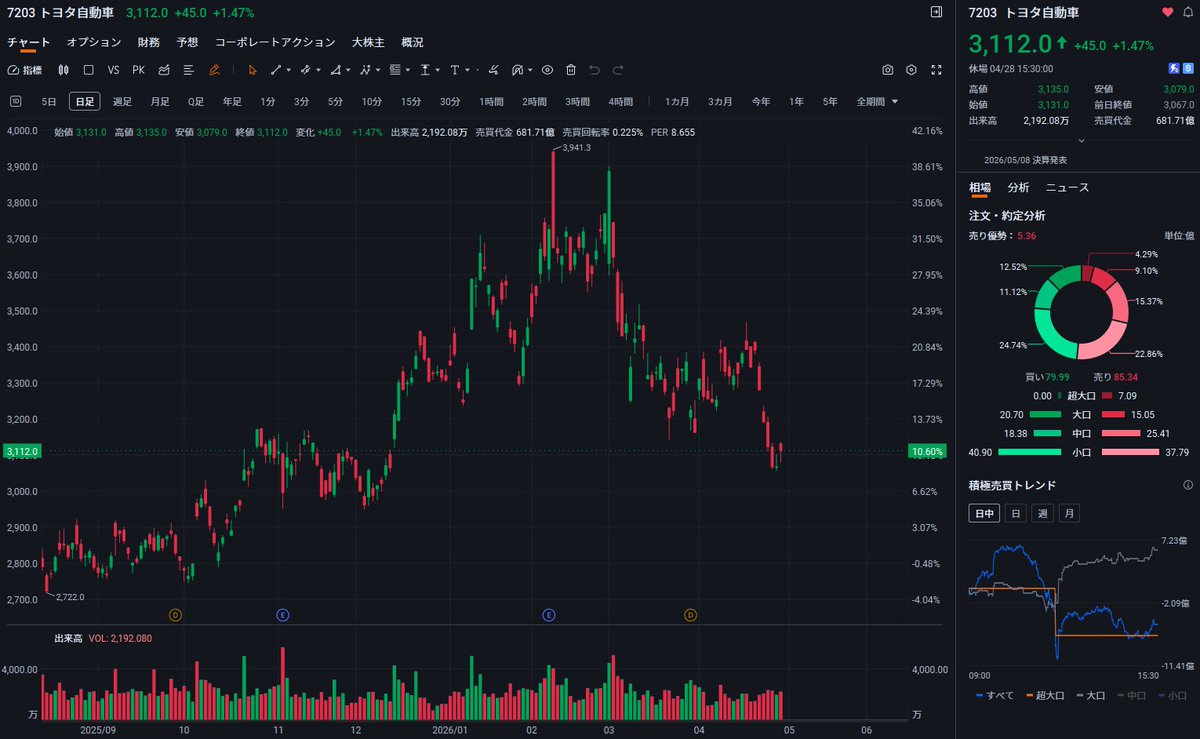Select the orange cursor pointer tool
The height and width of the screenshot is (739, 1200).
tap(252, 70)
